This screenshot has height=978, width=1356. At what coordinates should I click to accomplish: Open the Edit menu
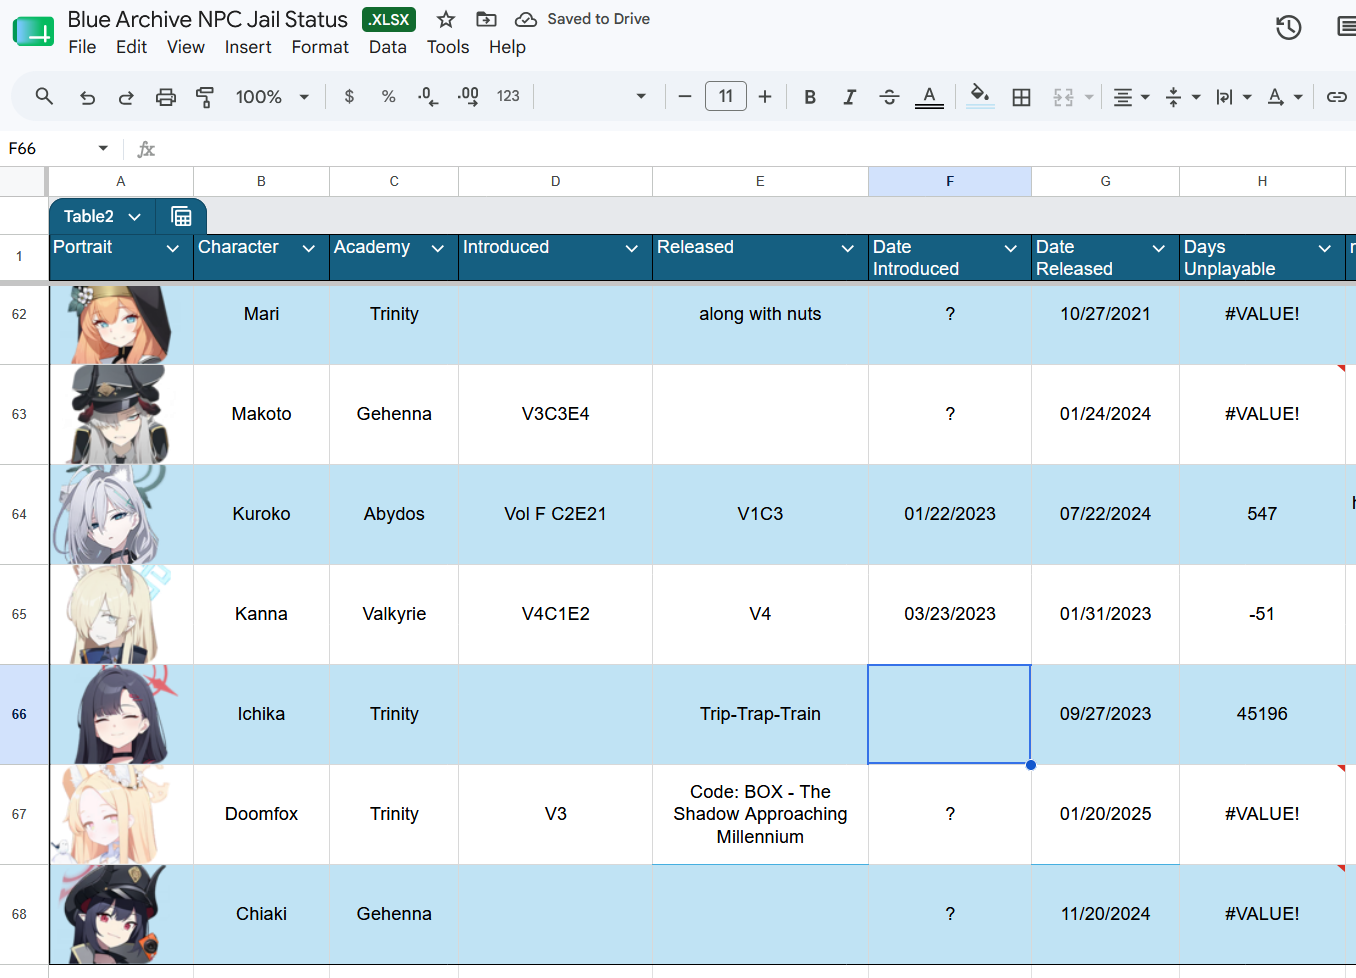point(131,47)
